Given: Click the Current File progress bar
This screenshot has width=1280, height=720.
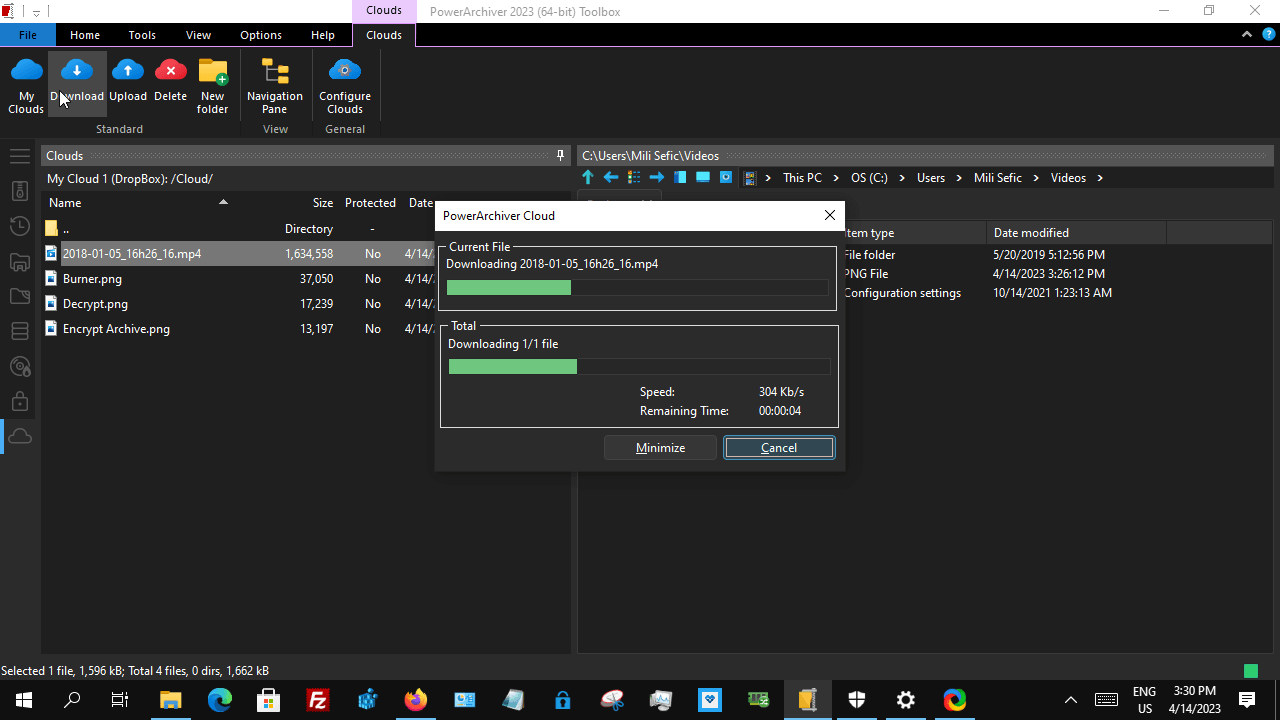Looking at the screenshot, I should click(x=637, y=288).
